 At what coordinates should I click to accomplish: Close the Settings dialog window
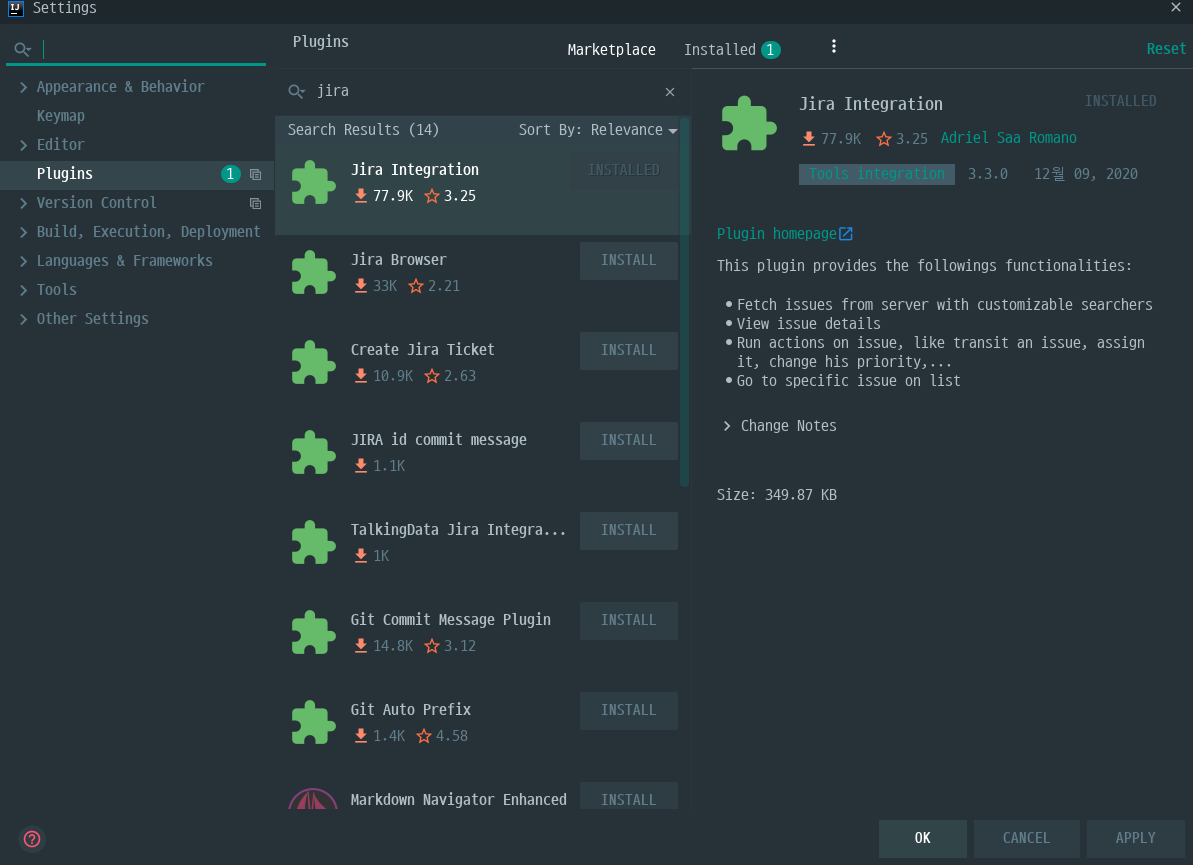click(x=1176, y=8)
